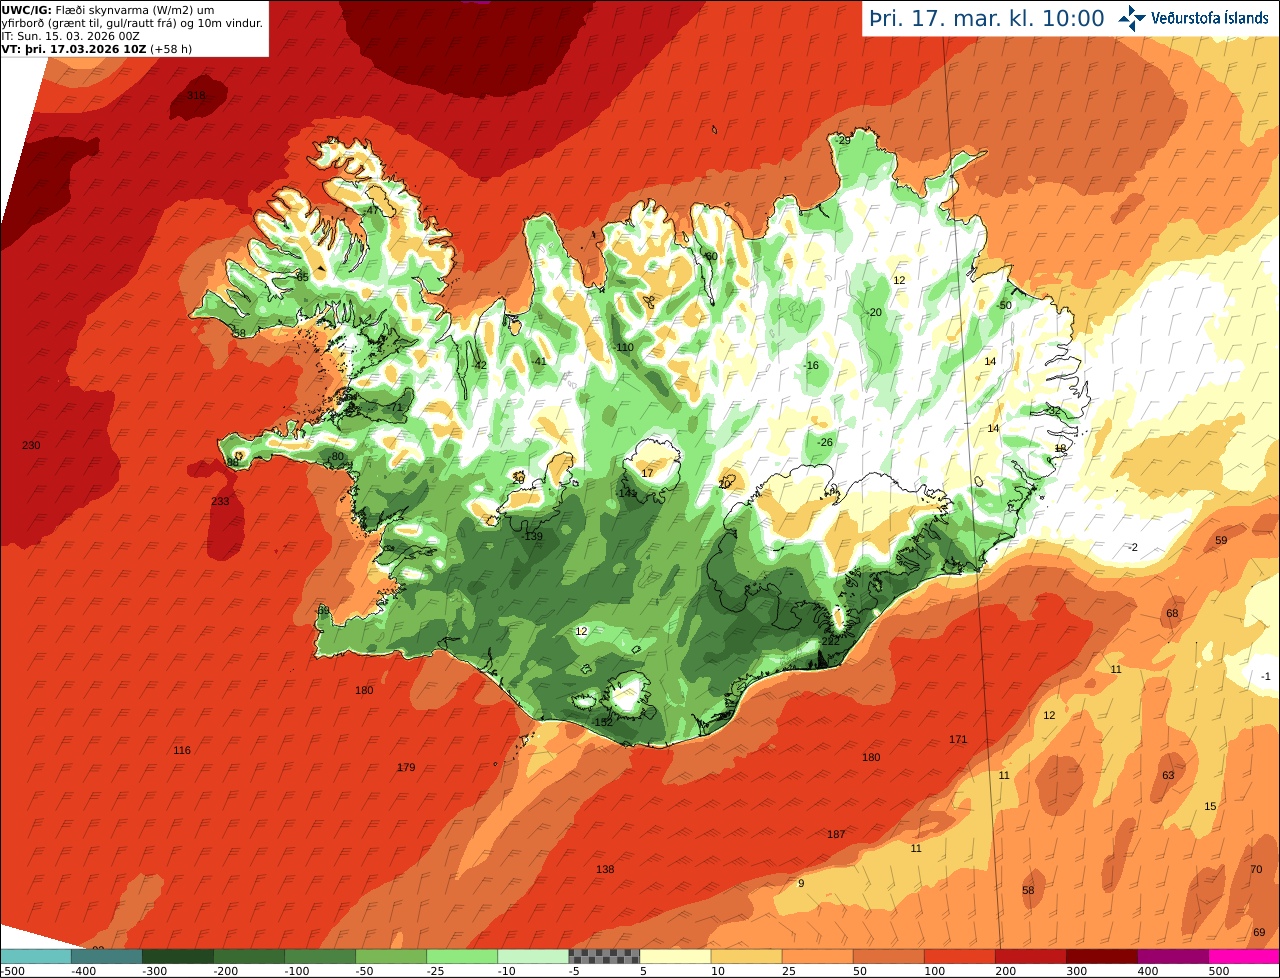Click the VT: þri. 17.03.2026 10Z (+58 h) line
1280x978 pixels.
point(97,48)
